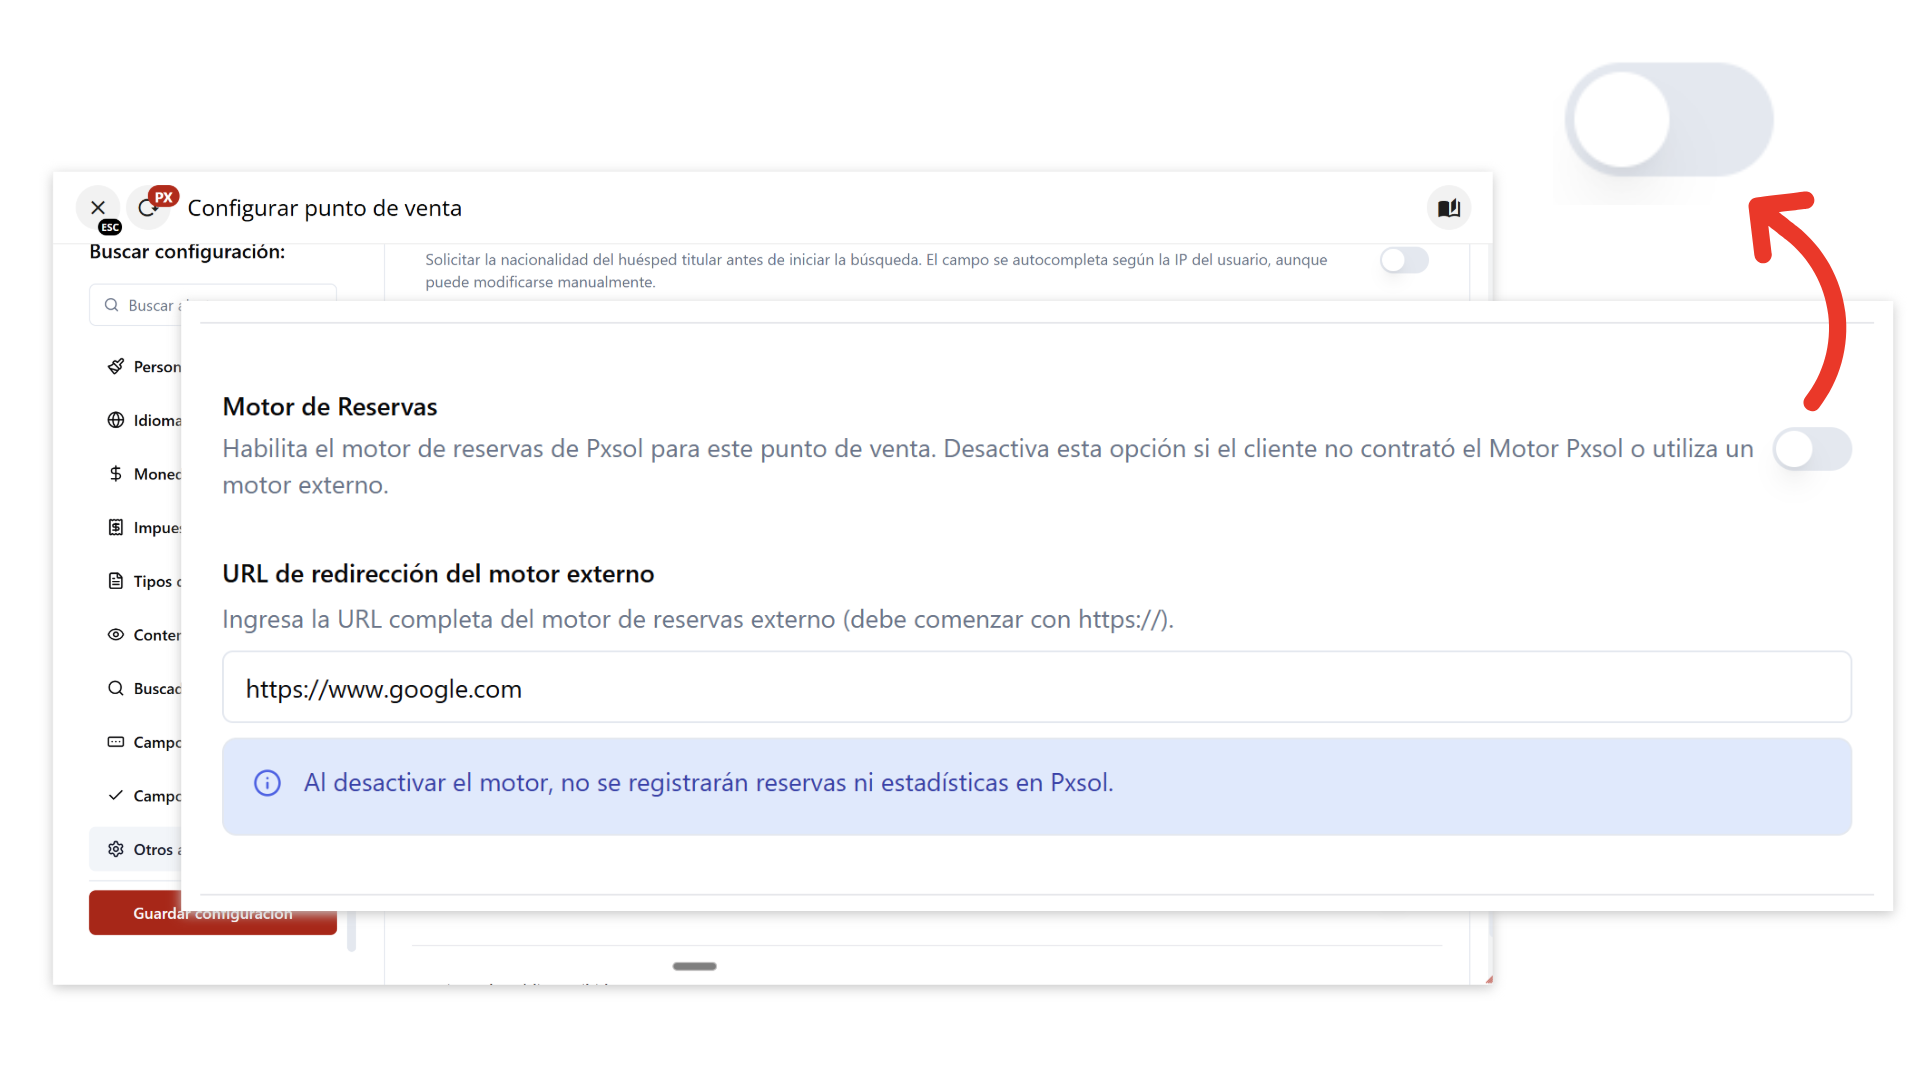Go to the Impuestos receipt section
The image size is (1920, 1080).
pyautogui.click(x=144, y=527)
